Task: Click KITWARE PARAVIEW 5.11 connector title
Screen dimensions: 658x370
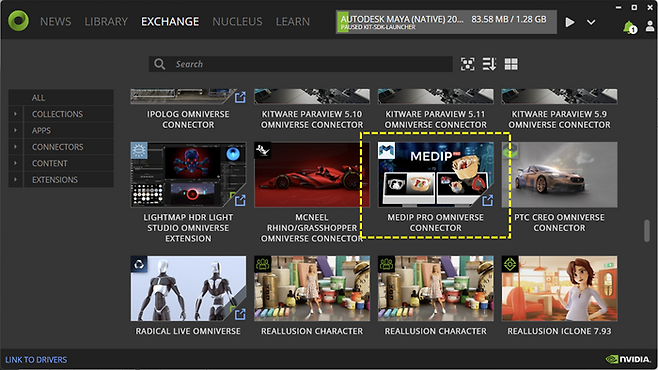Action: tap(436, 120)
